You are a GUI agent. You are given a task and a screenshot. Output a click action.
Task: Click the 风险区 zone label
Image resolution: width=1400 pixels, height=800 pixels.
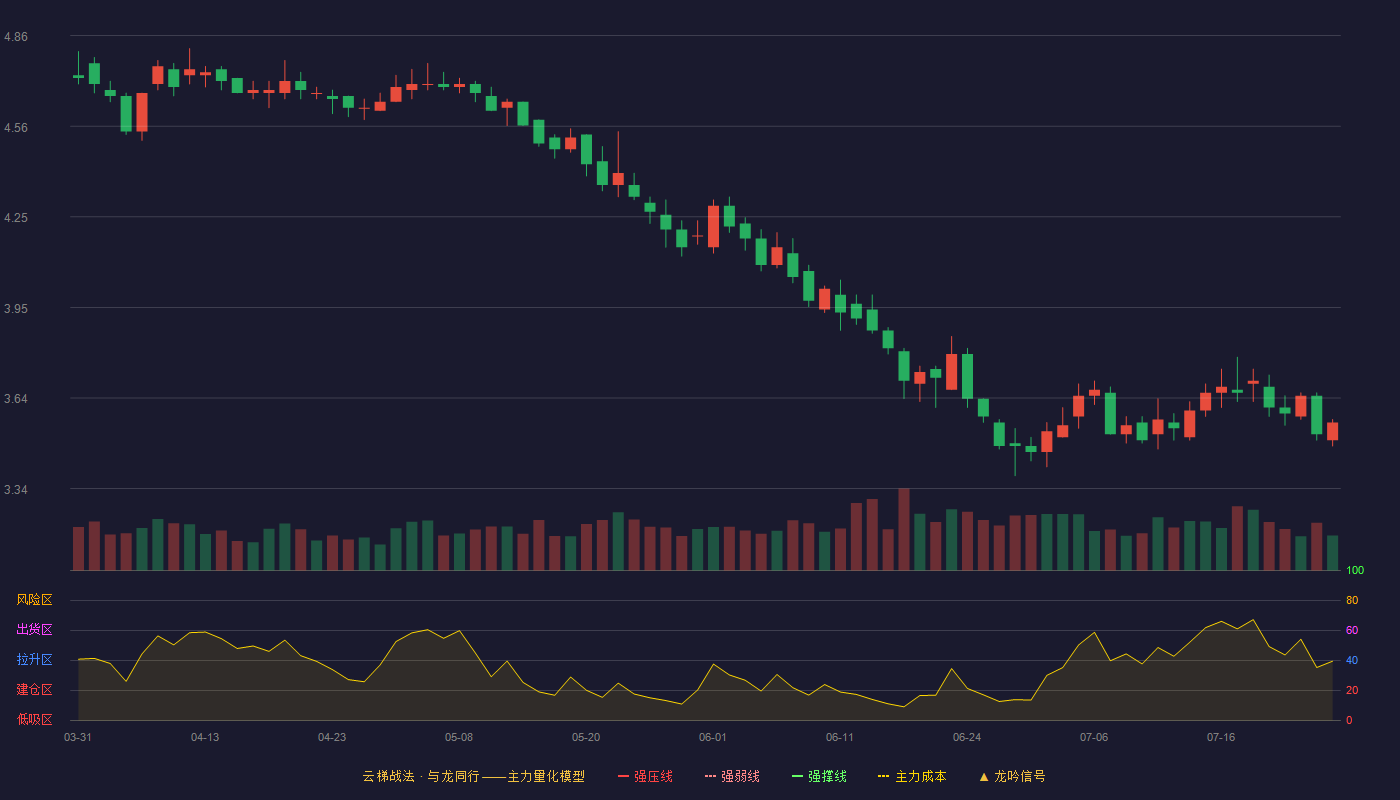pos(34,600)
